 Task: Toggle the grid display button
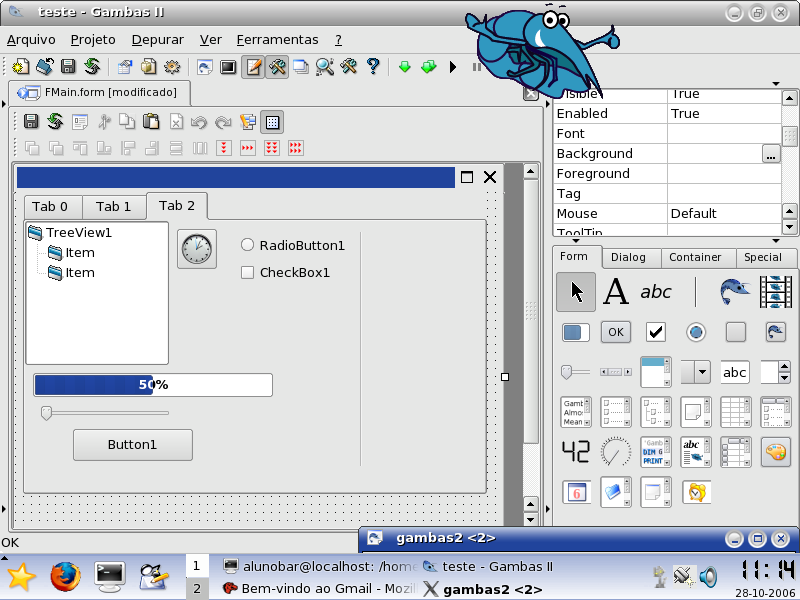tap(272, 122)
